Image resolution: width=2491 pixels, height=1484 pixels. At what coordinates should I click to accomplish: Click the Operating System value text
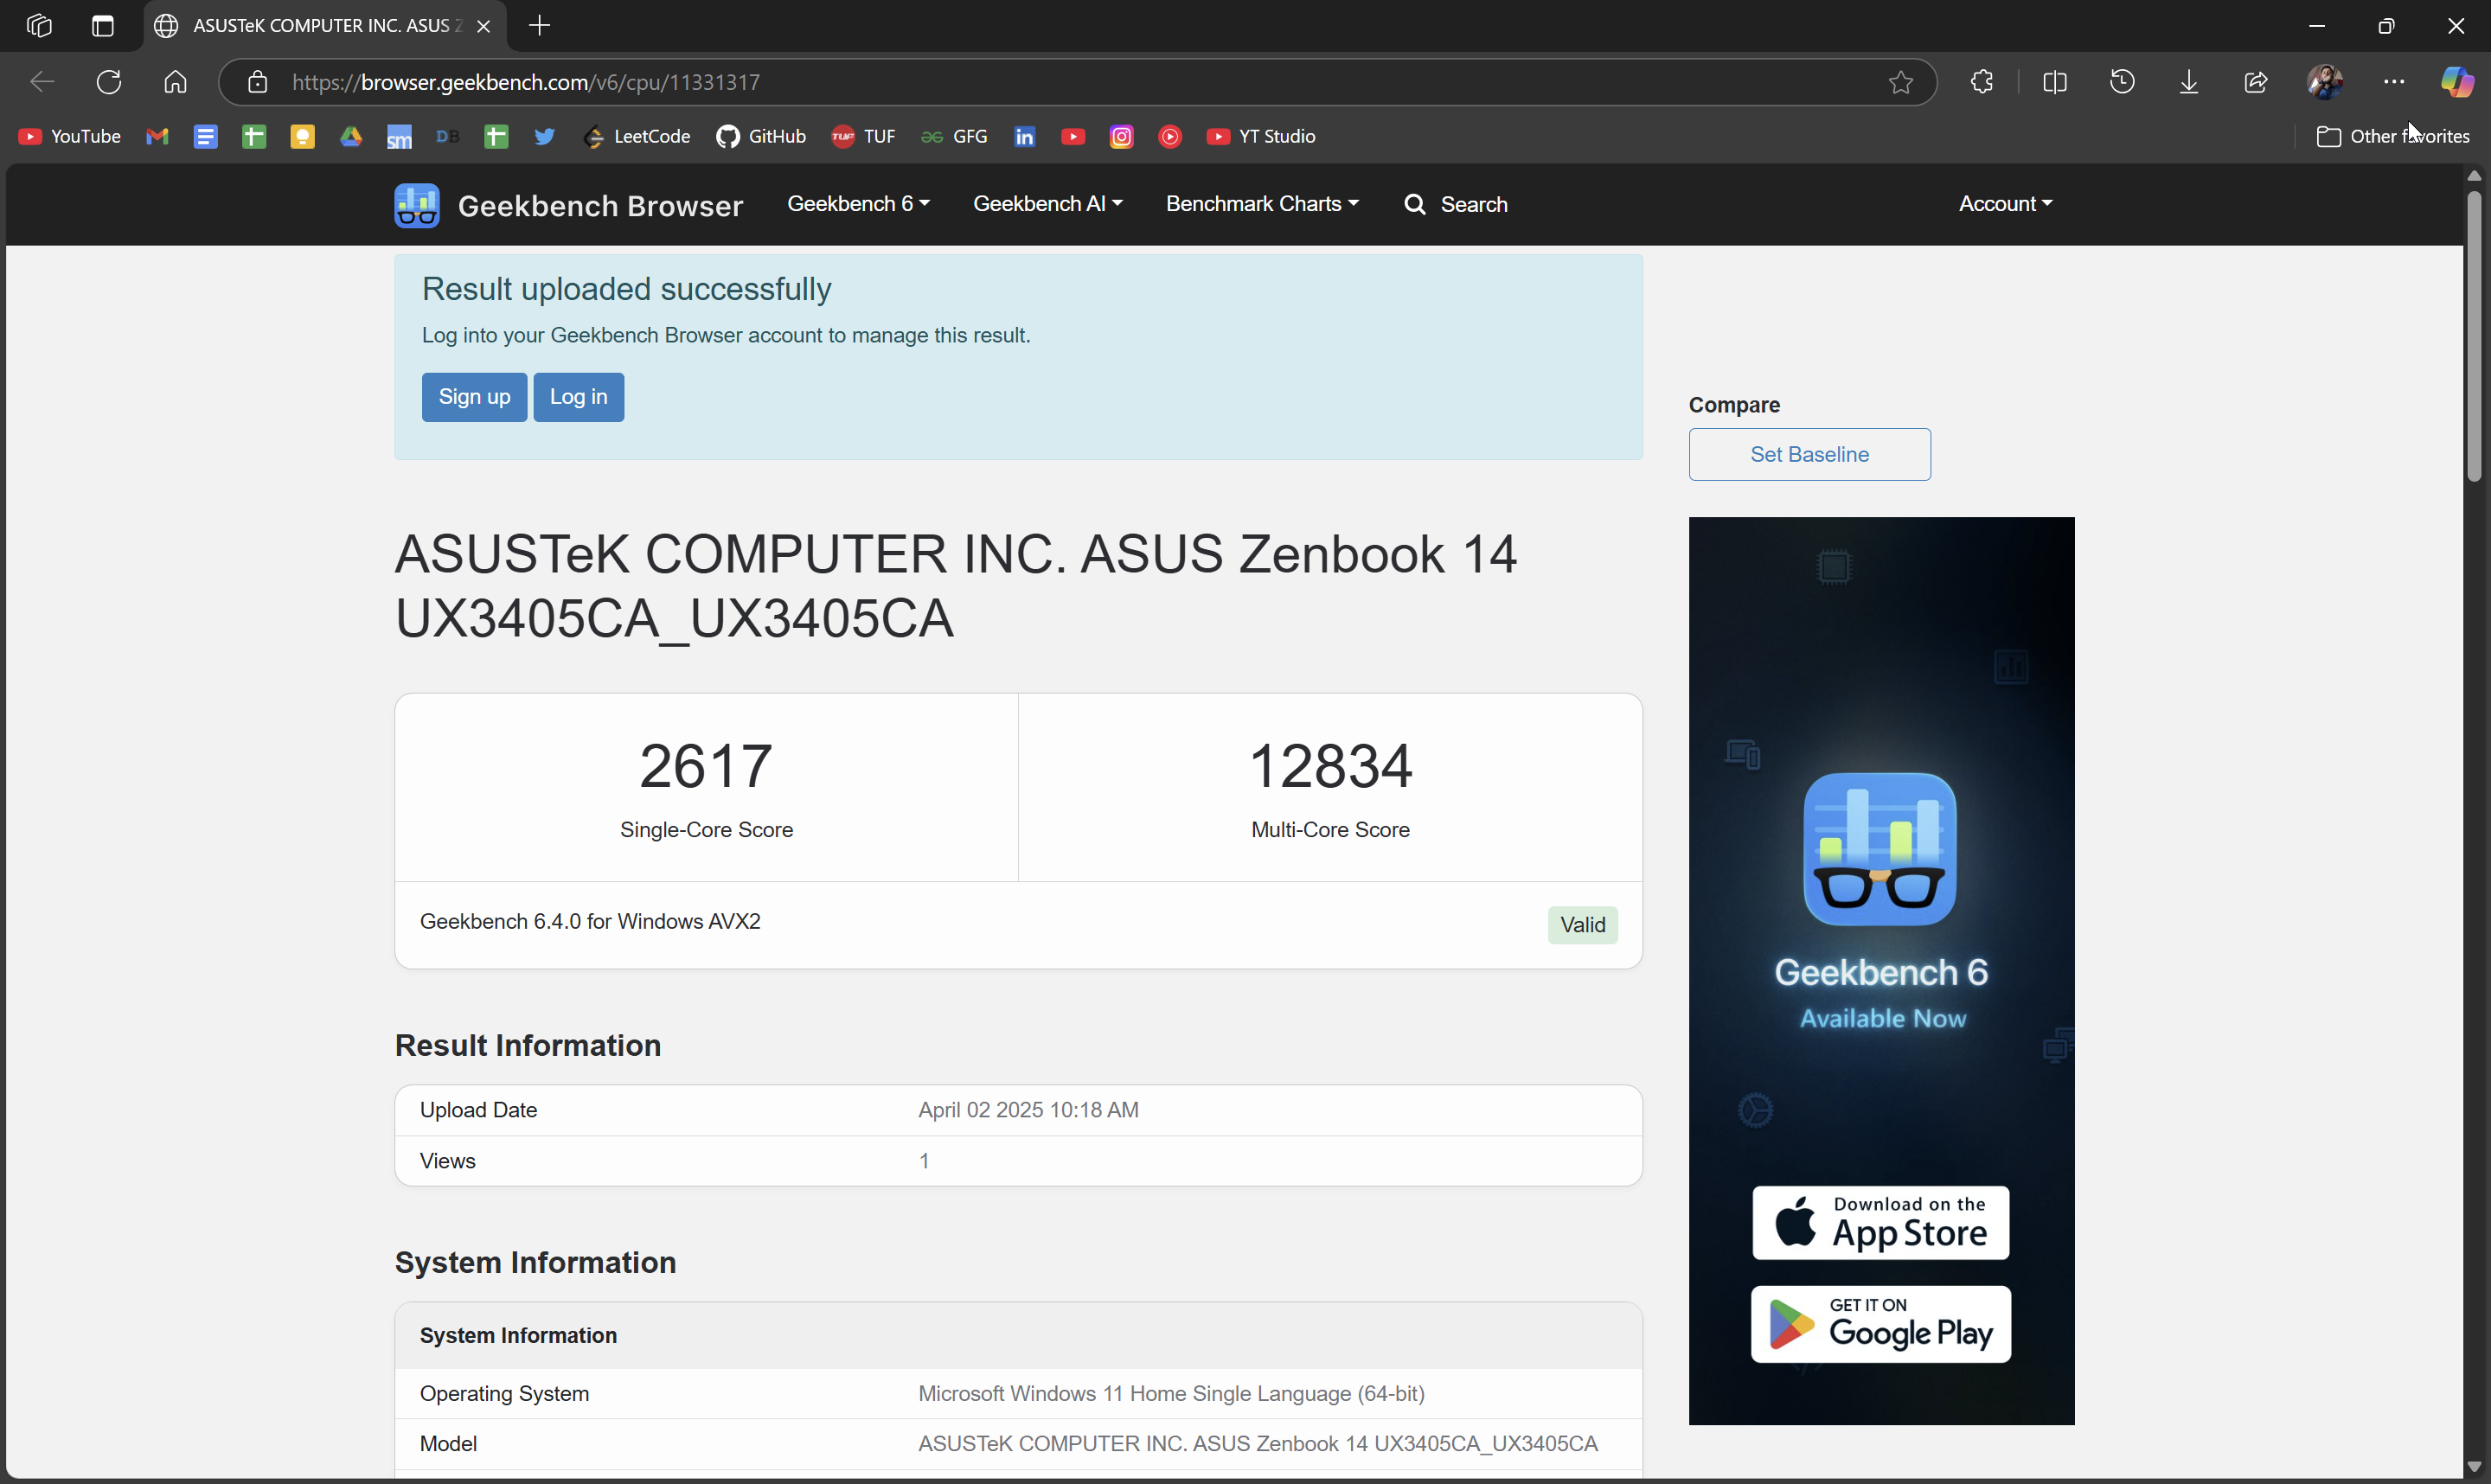coord(1171,1394)
